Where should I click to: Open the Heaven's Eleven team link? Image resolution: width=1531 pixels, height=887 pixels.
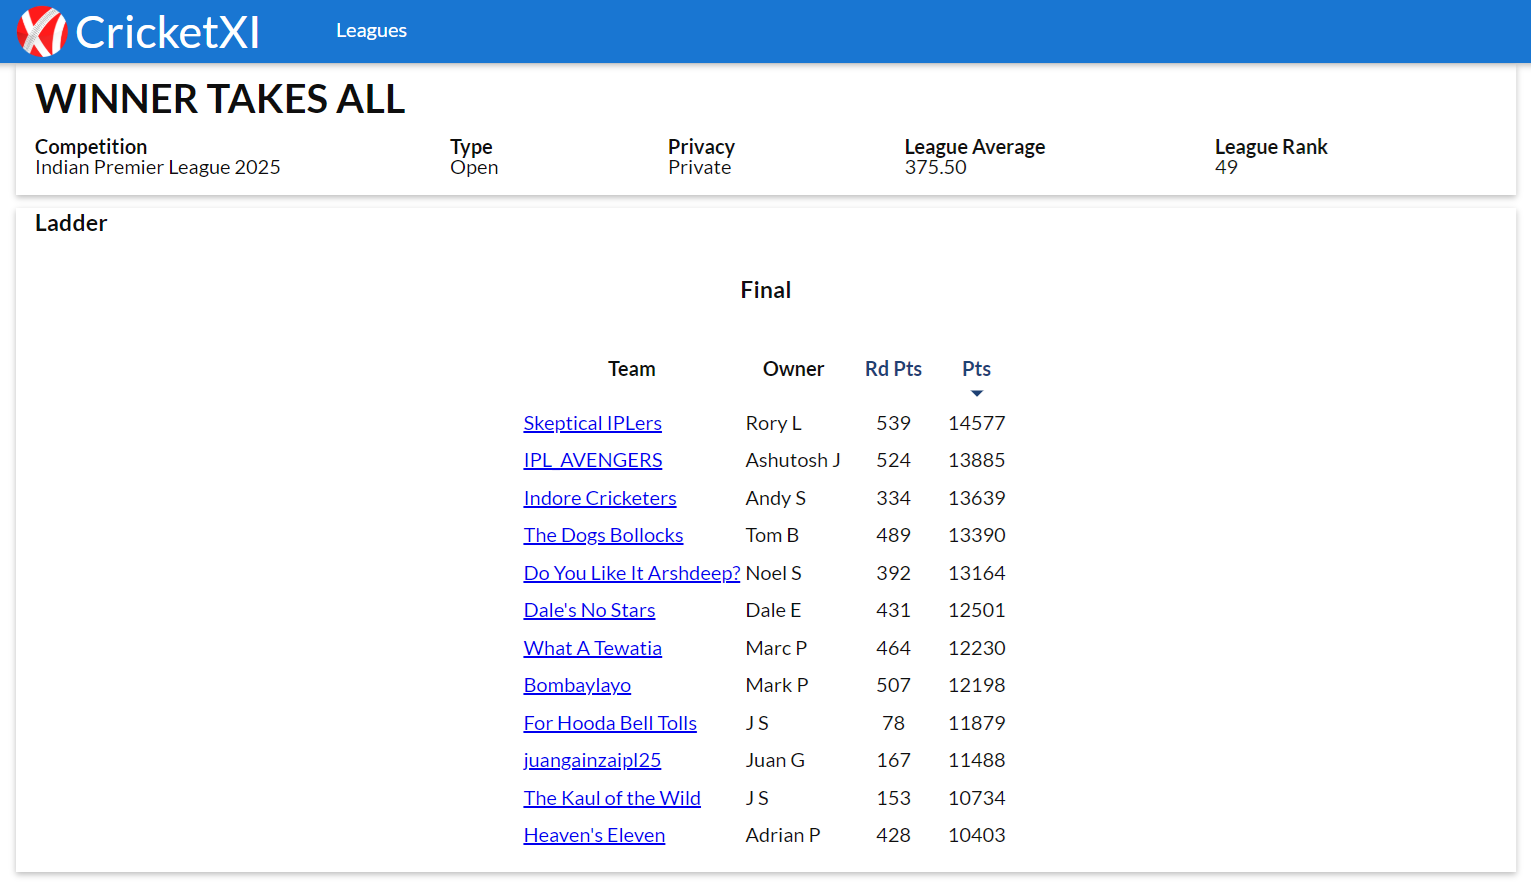(594, 835)
